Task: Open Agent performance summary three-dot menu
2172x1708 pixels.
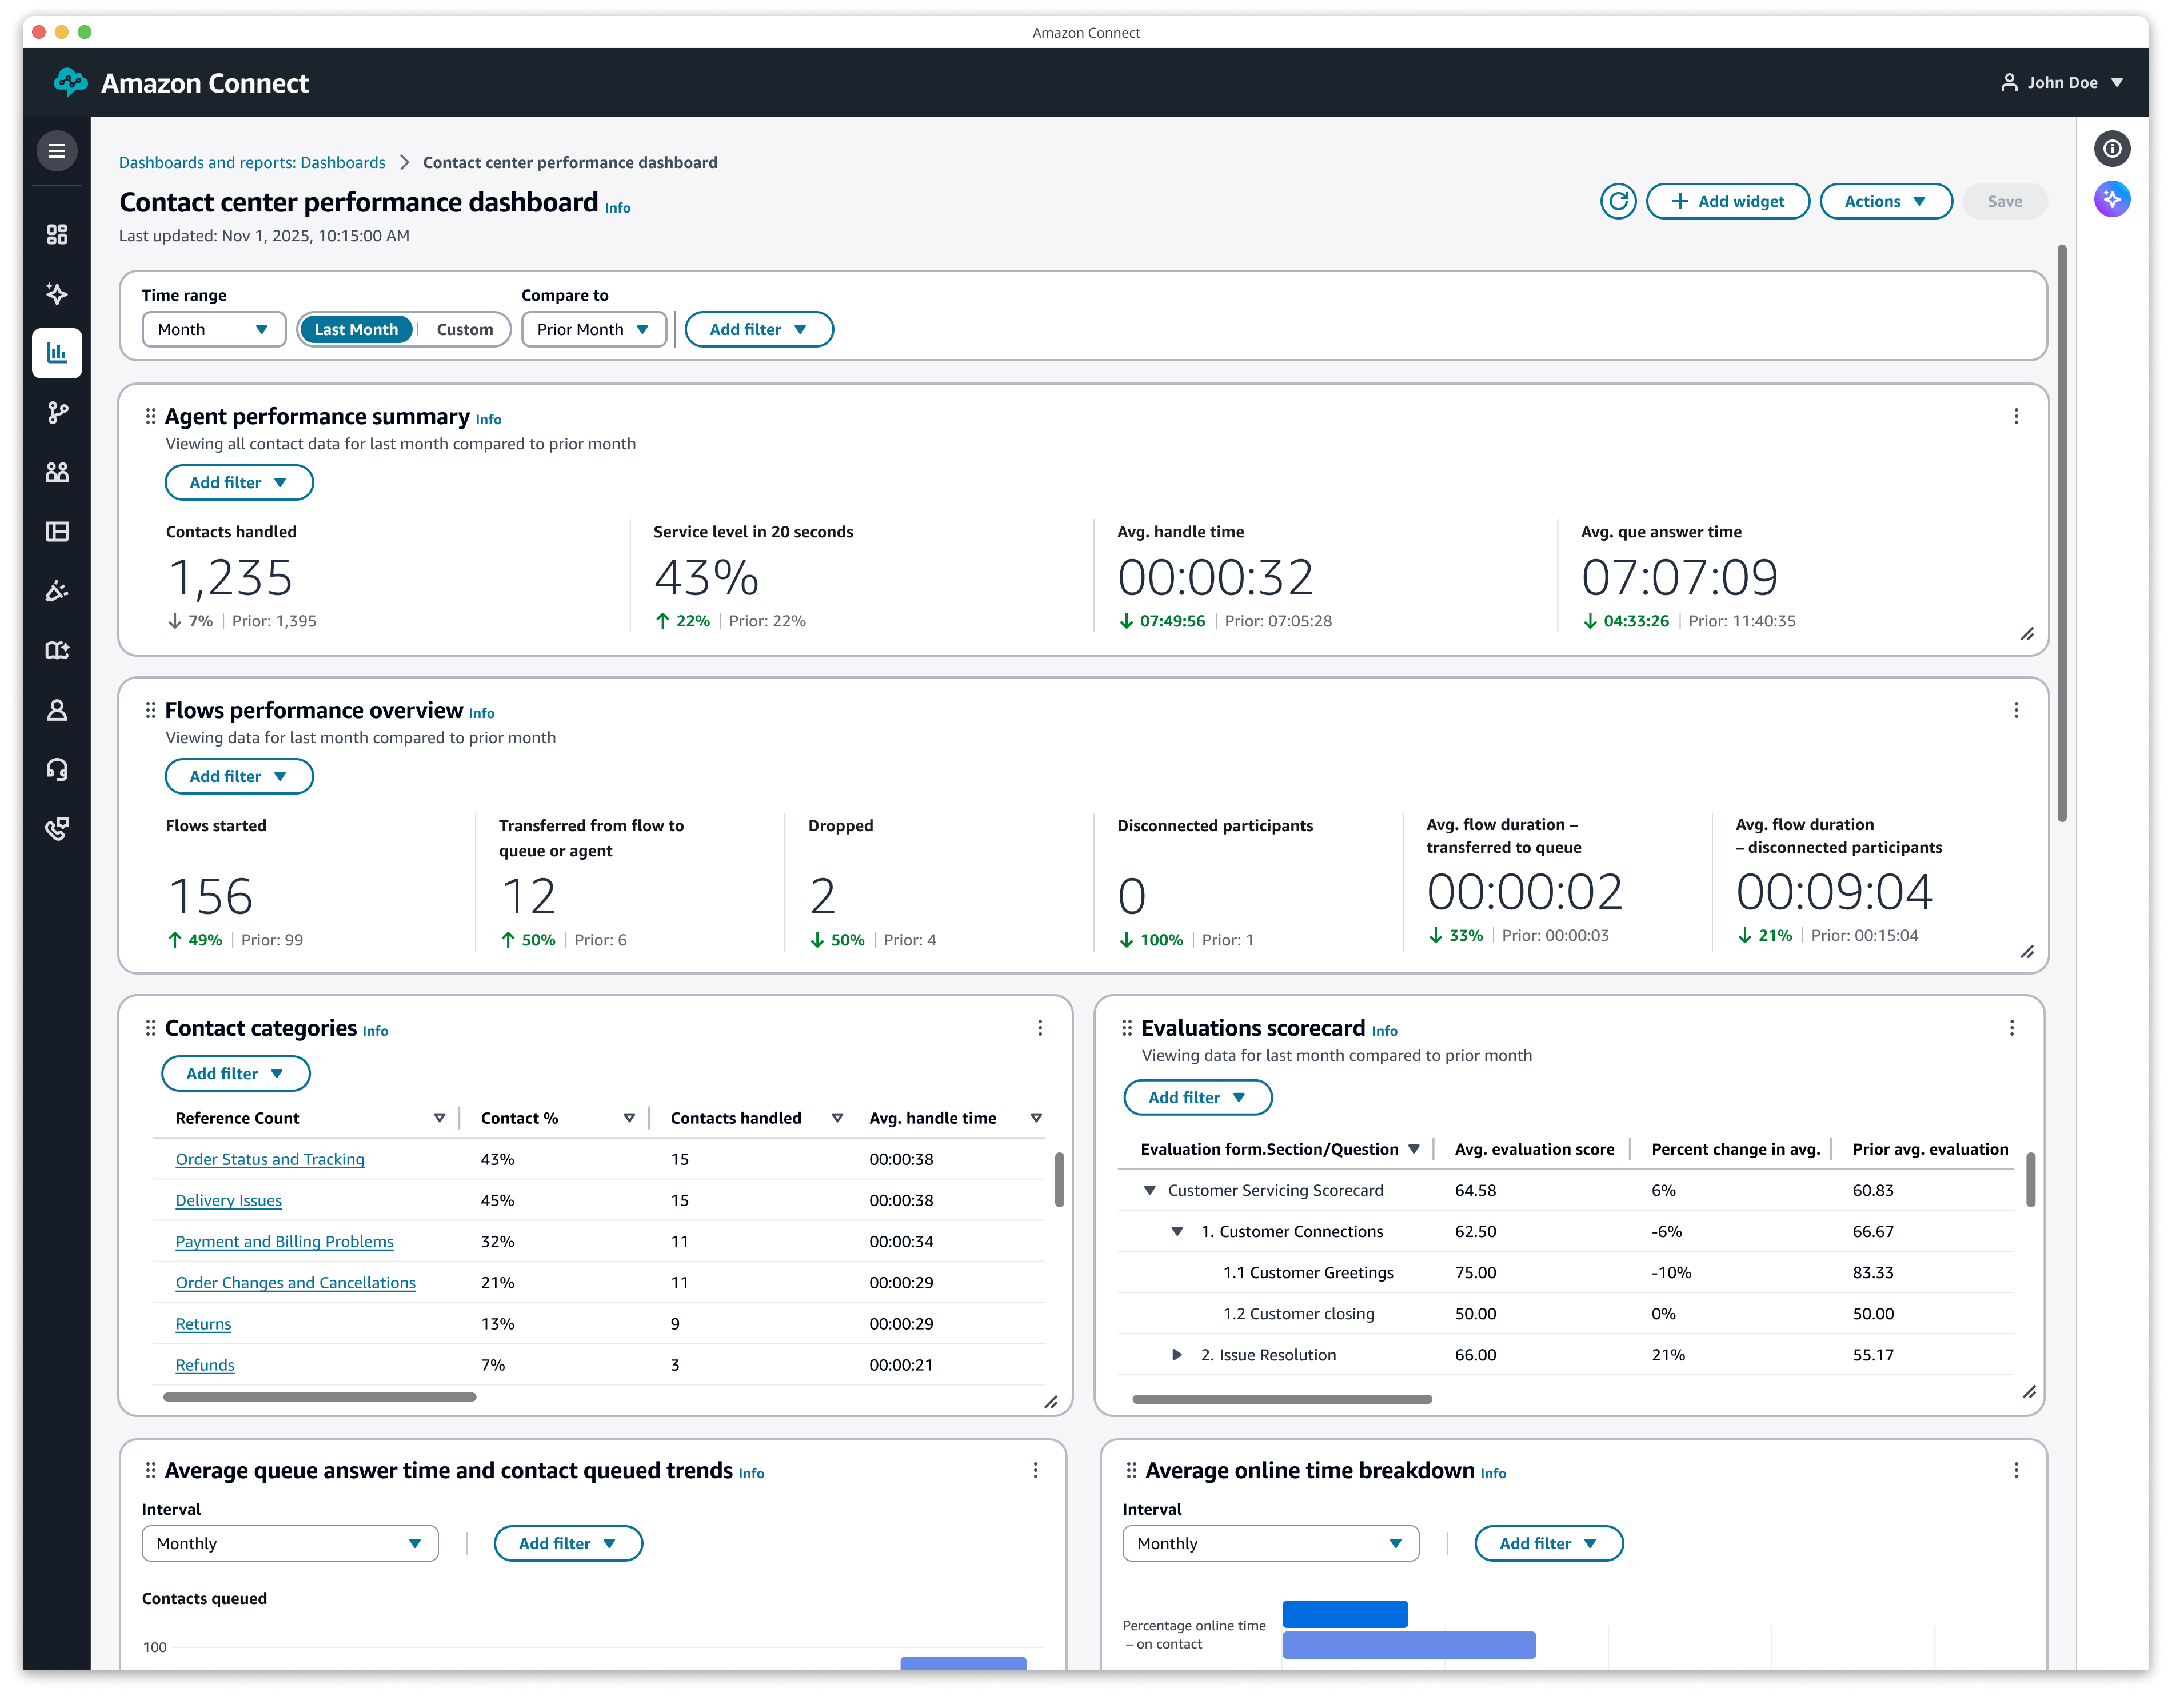Action: tap(2015, 416)
